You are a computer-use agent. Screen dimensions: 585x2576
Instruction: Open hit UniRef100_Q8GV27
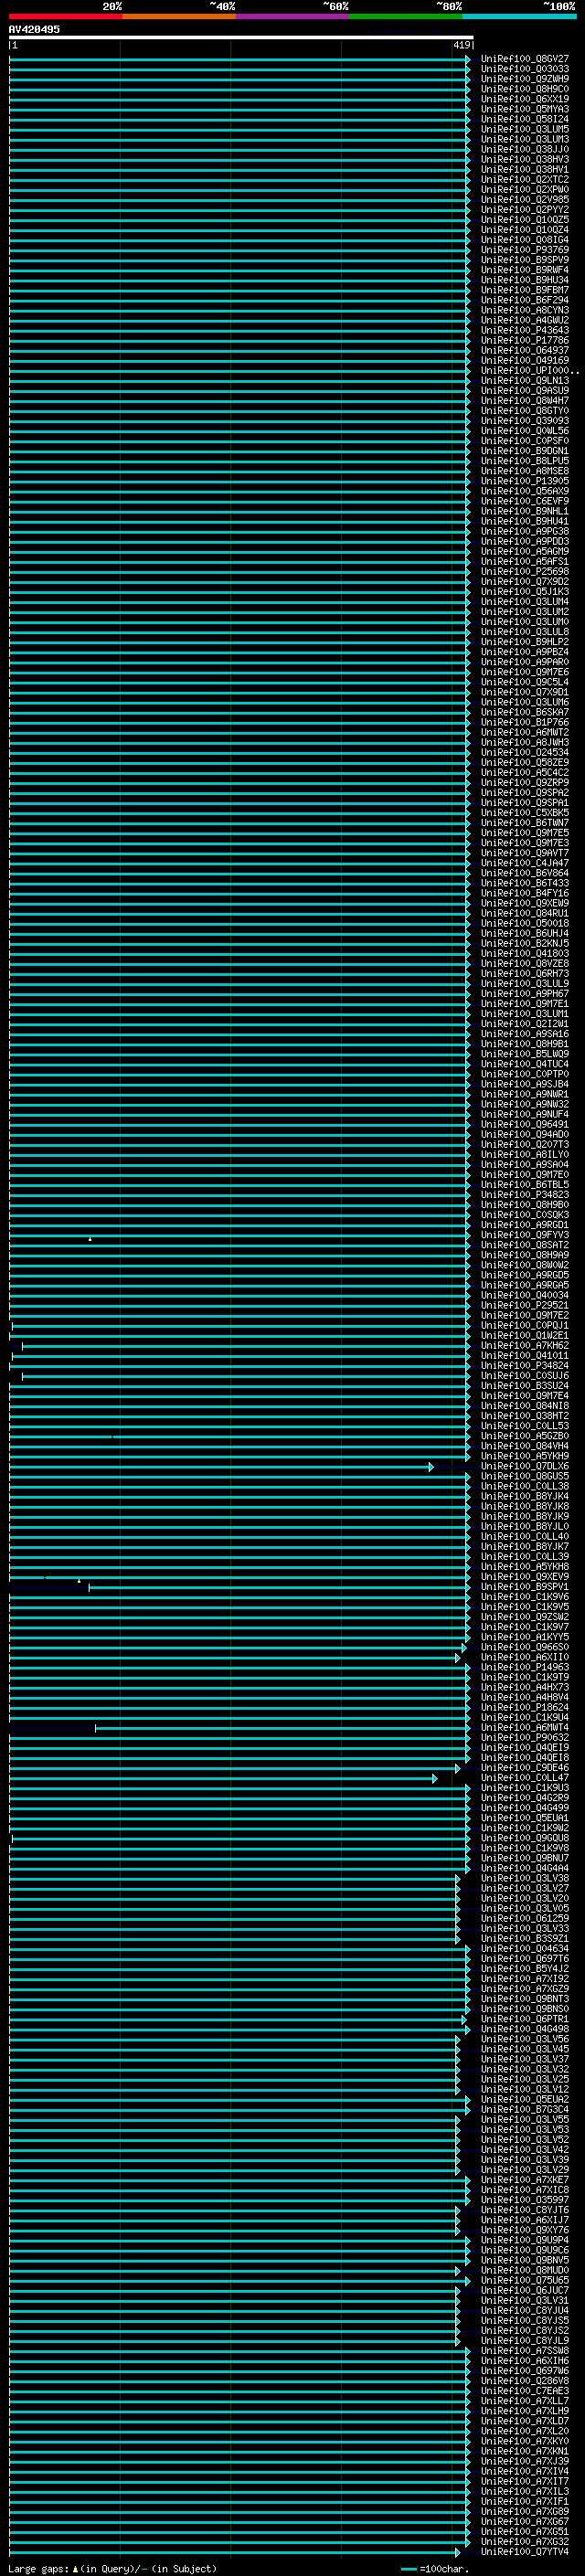tap(525, 59)
